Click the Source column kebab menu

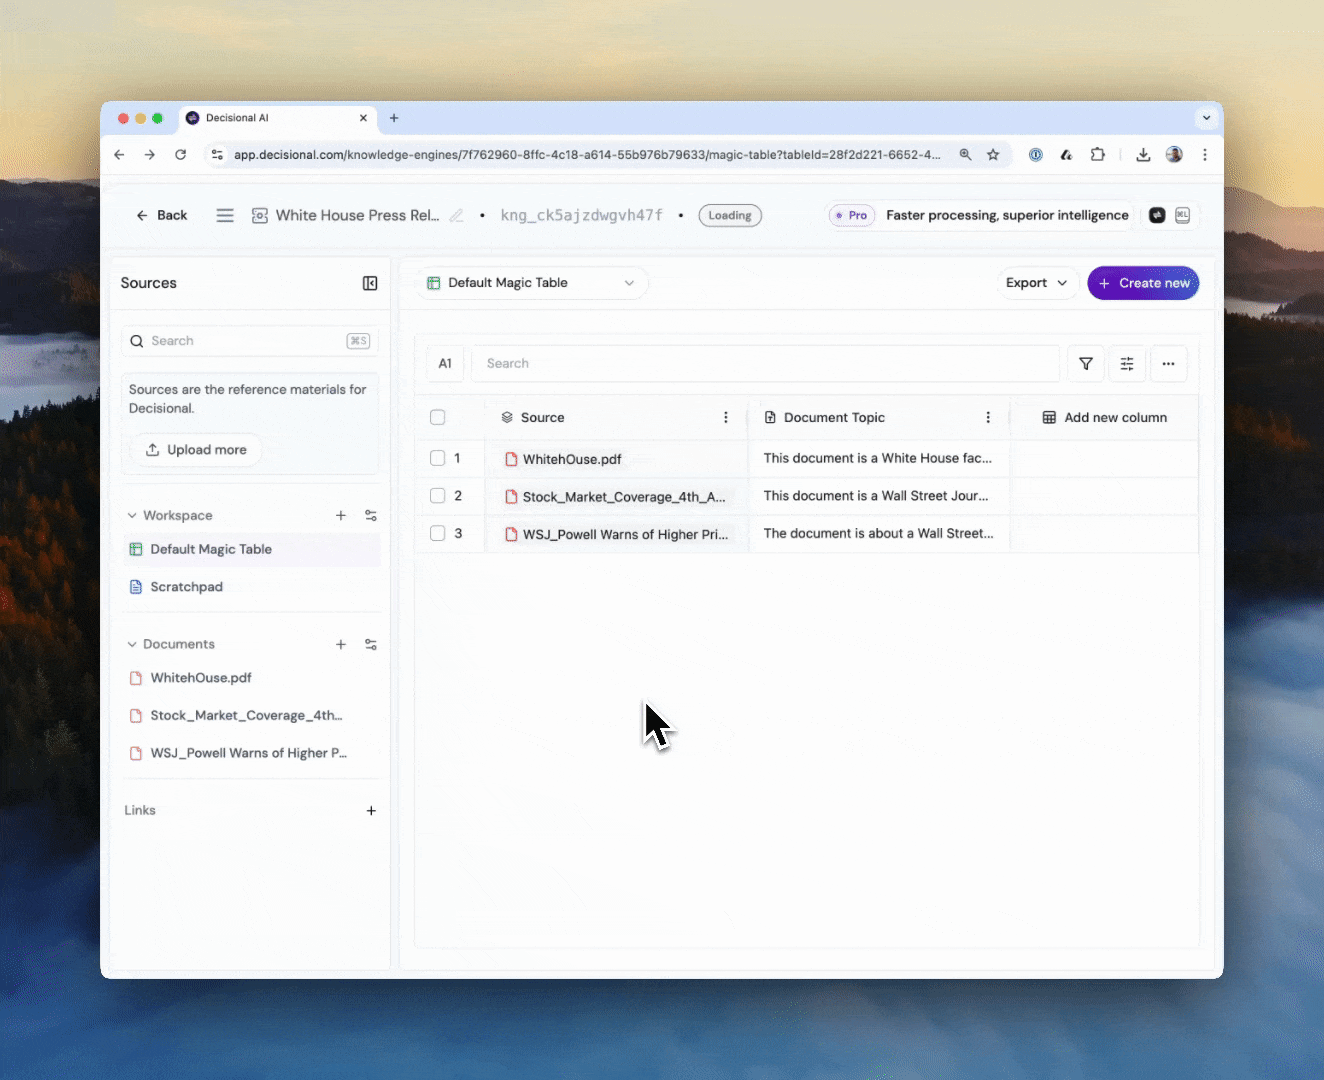pos(726,417)
